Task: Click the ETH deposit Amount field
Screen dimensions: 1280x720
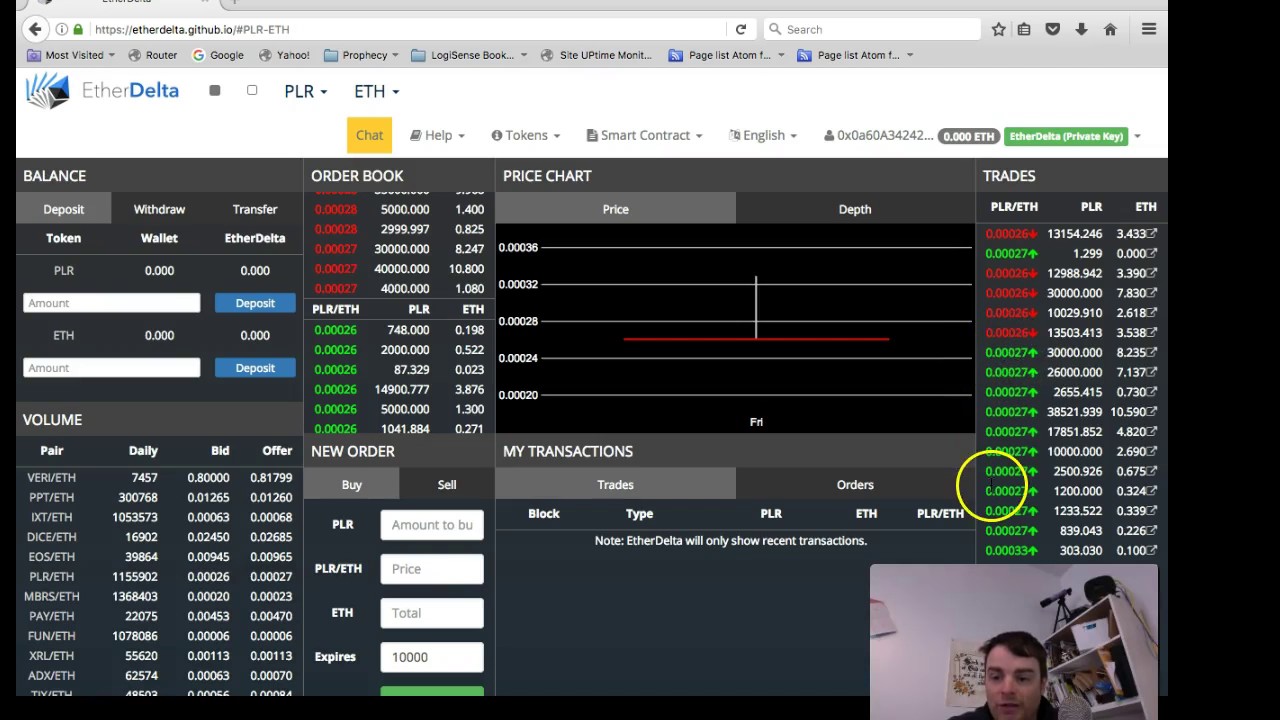Action: 112,368
